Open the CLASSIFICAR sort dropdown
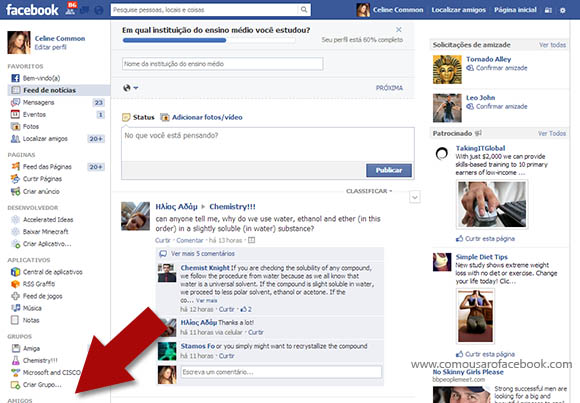This screenshot has width=580, height=403. coord(369,191)
